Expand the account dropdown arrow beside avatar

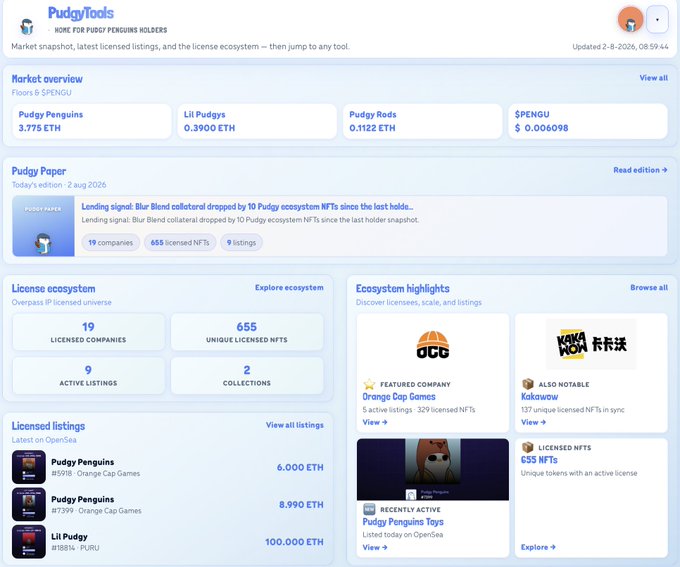click(657, 20)
